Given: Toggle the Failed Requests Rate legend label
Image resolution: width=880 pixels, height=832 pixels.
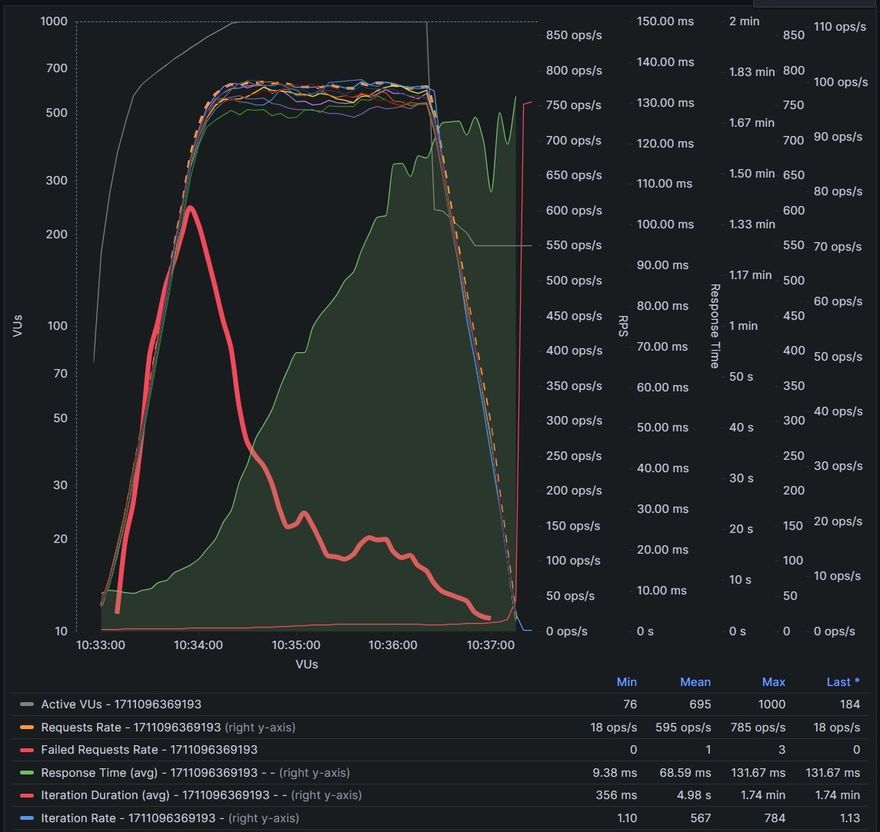Looking at the screenshot, I should point(149,750).
